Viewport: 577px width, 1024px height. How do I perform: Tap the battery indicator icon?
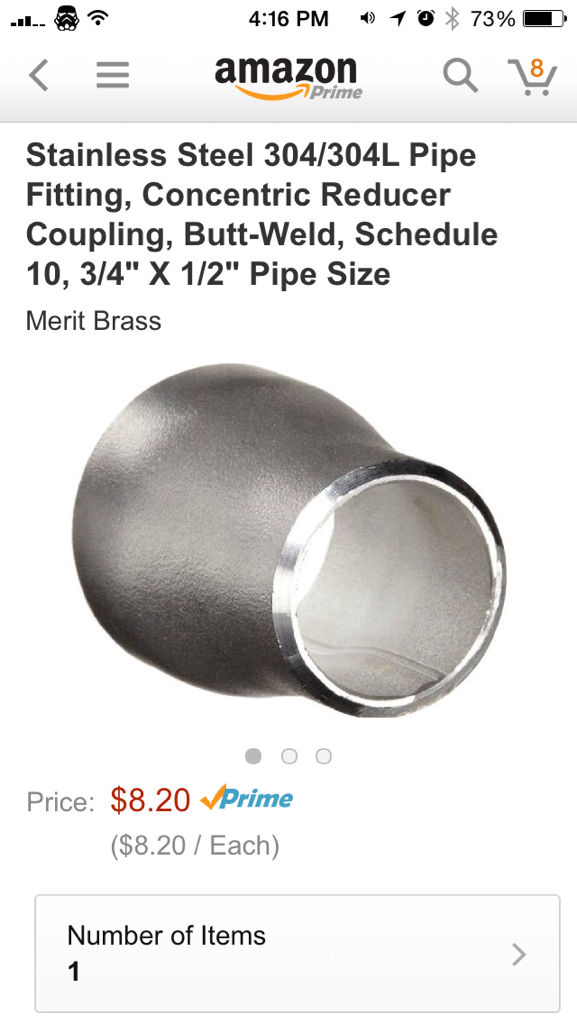[545, 19]
